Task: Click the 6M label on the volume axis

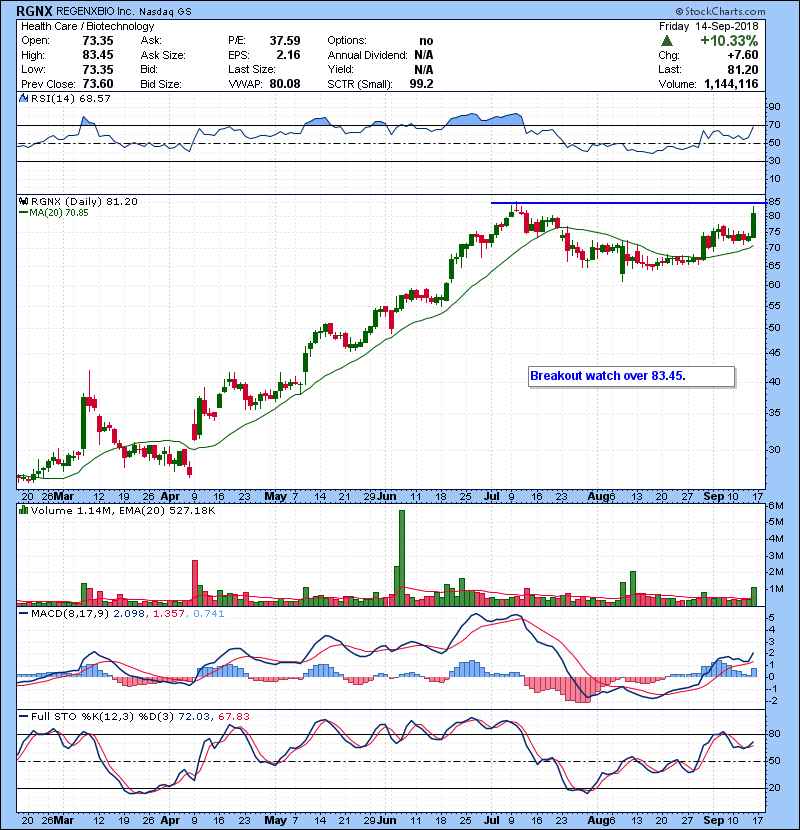Action: [776, 506]
